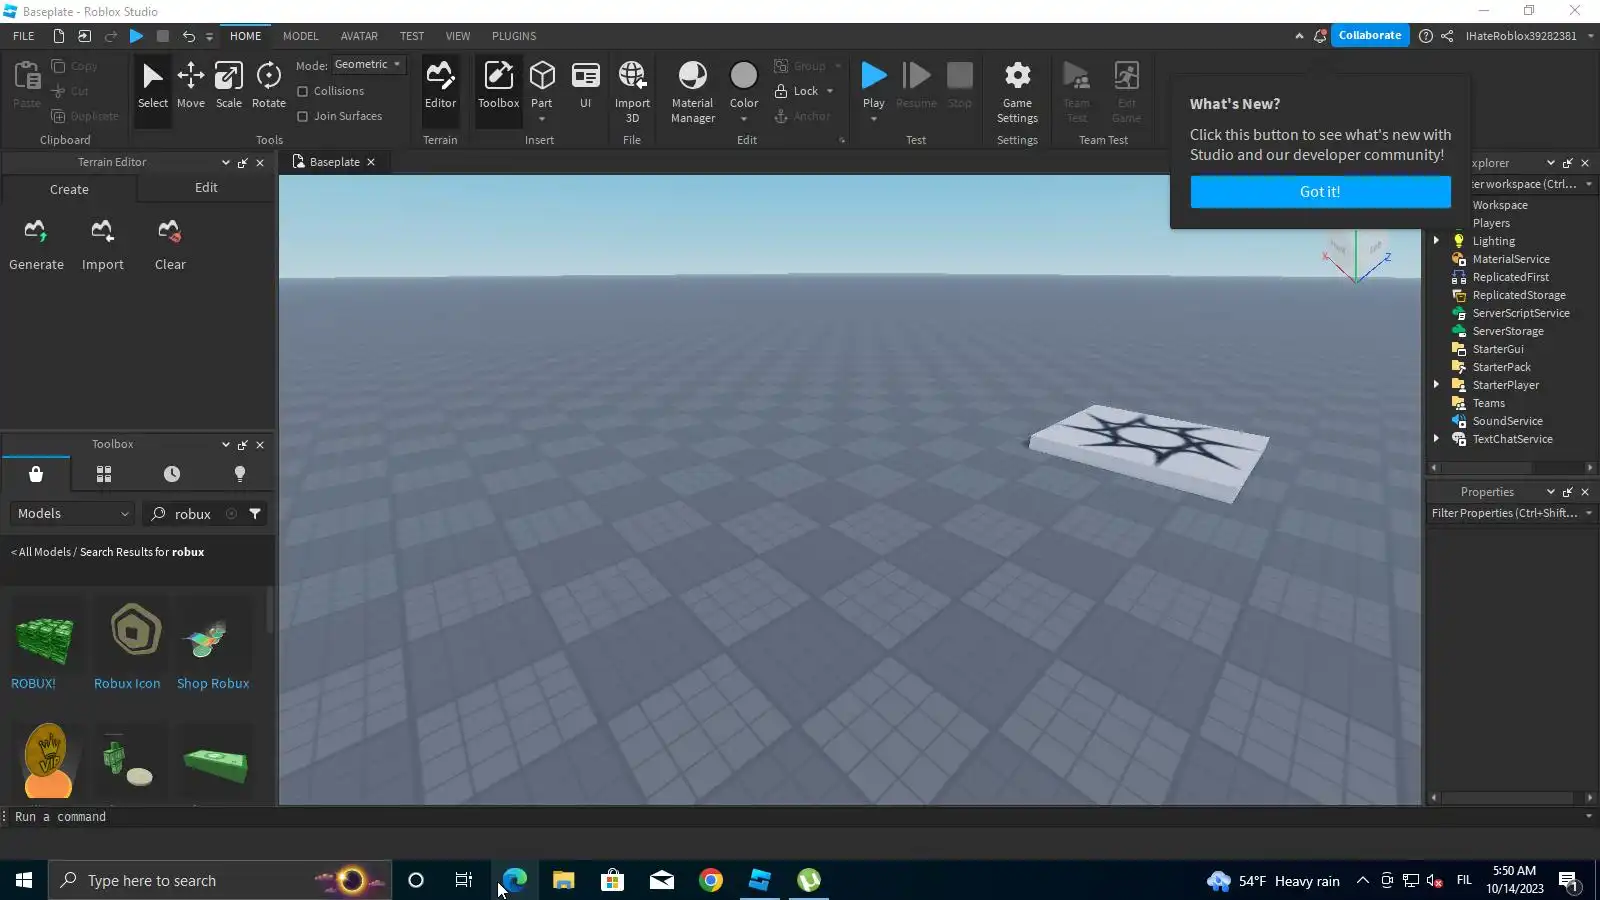Toggle Collisions checkbox
1600x900 pixels.
303,91
